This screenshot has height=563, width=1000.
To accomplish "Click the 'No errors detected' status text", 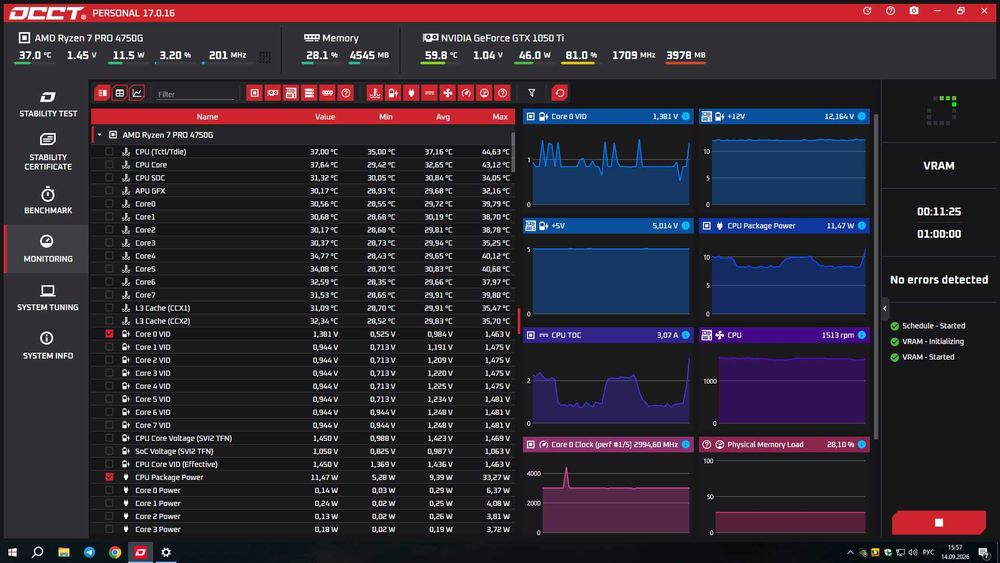I will [x=939, y=279].
